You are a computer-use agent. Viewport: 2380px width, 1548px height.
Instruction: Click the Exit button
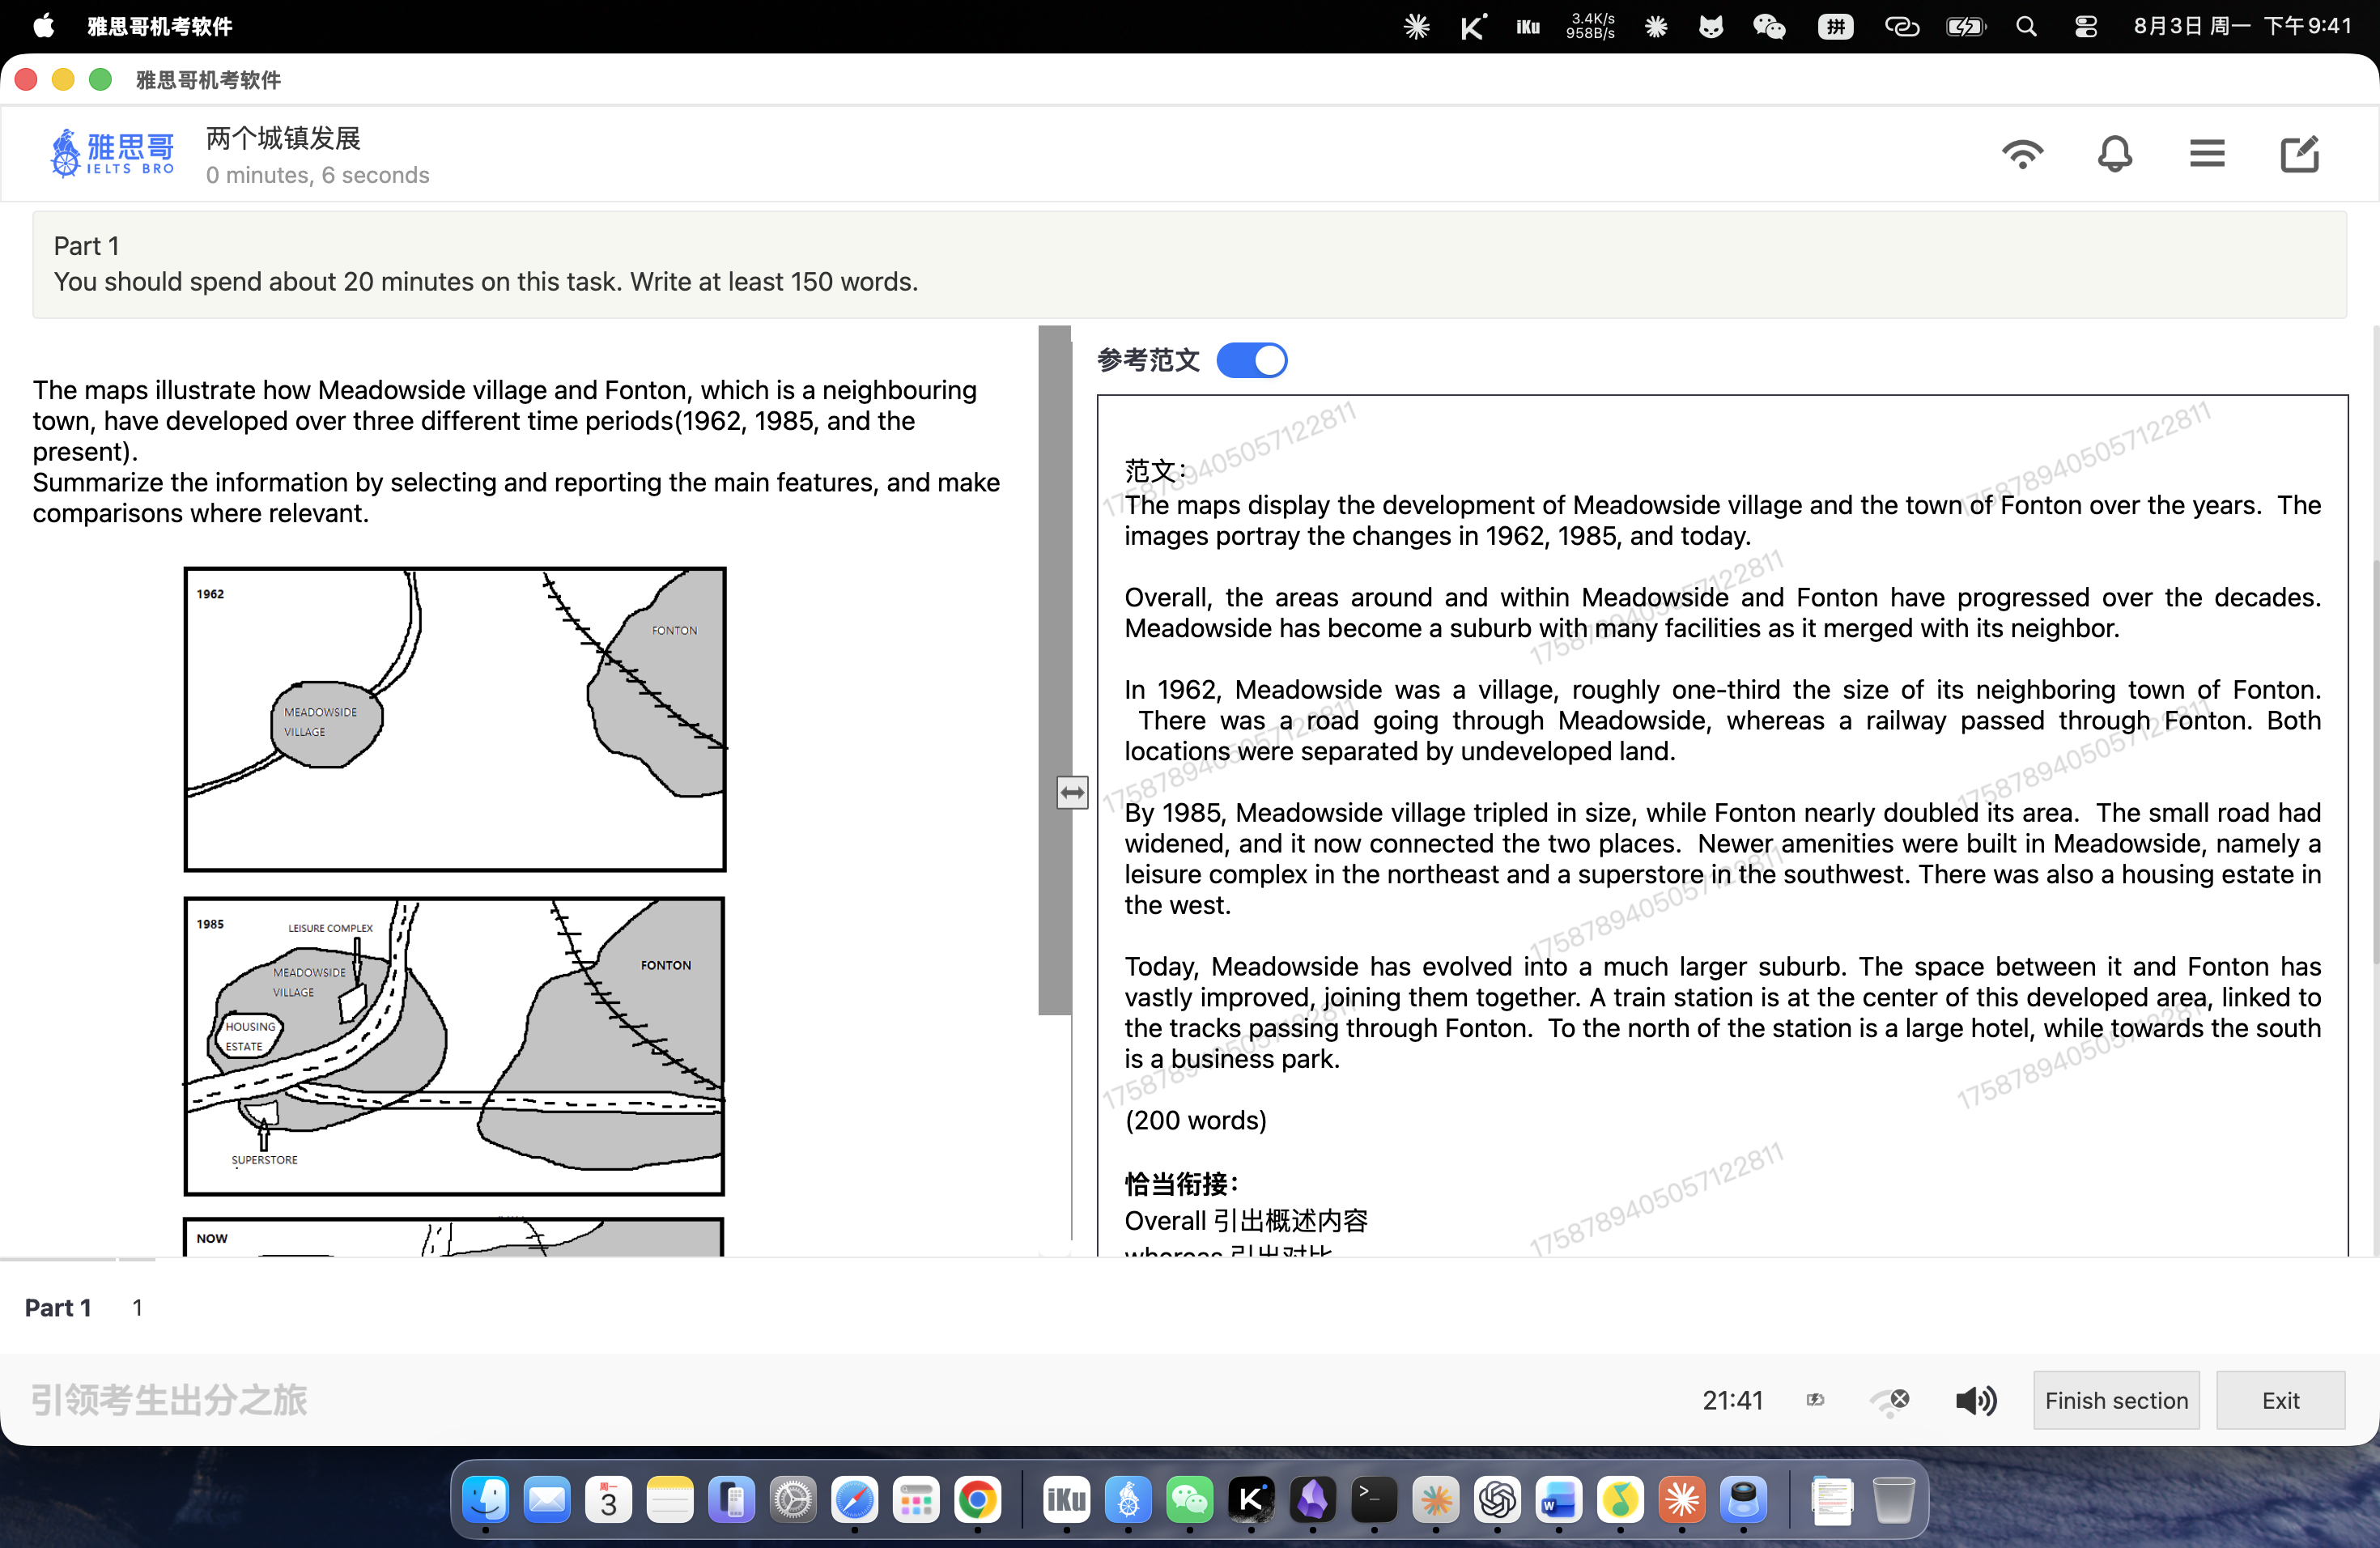(x=2280, y=1400)
